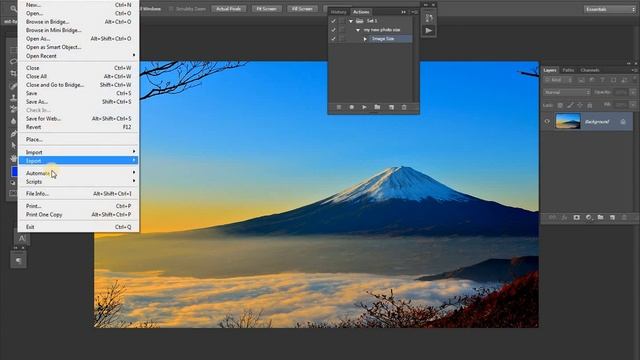This screenshot has width=640, height=360.
Task: Expand the Open Recent submenu
Action: [x=78, y=56]
